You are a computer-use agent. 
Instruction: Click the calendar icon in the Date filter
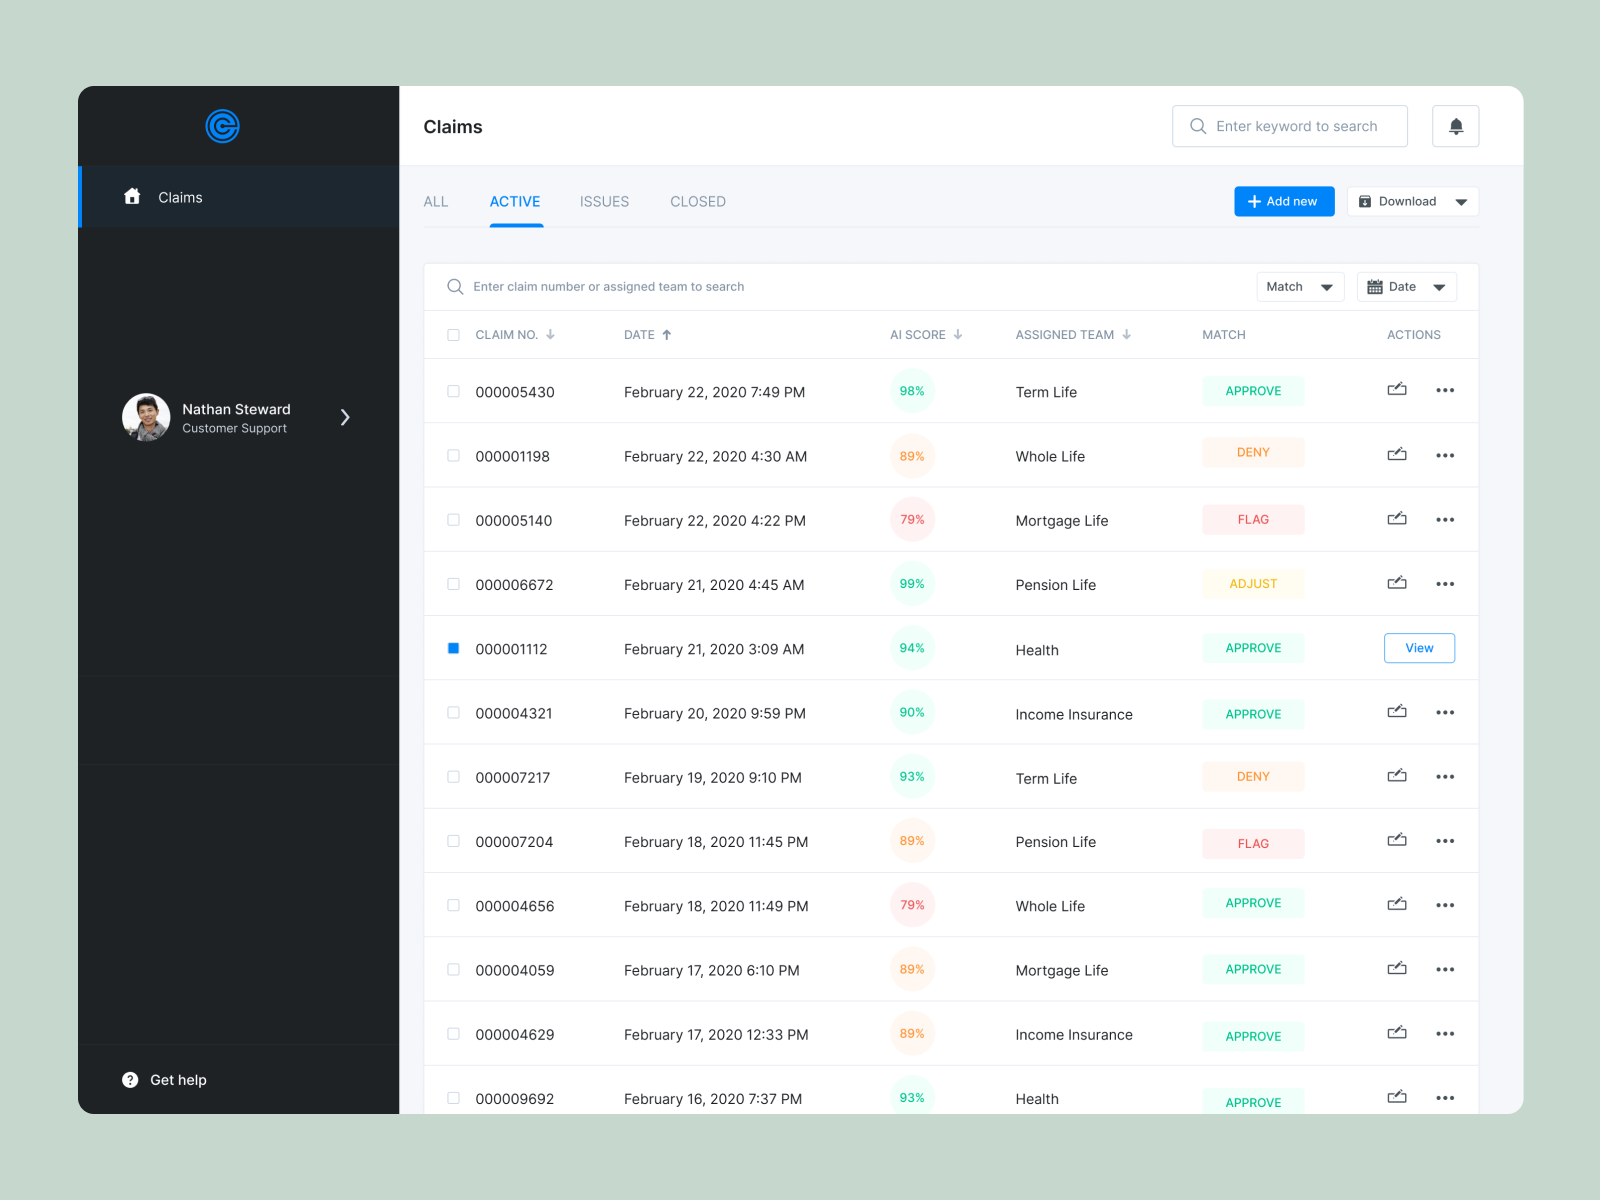[x=1375, y=287]
